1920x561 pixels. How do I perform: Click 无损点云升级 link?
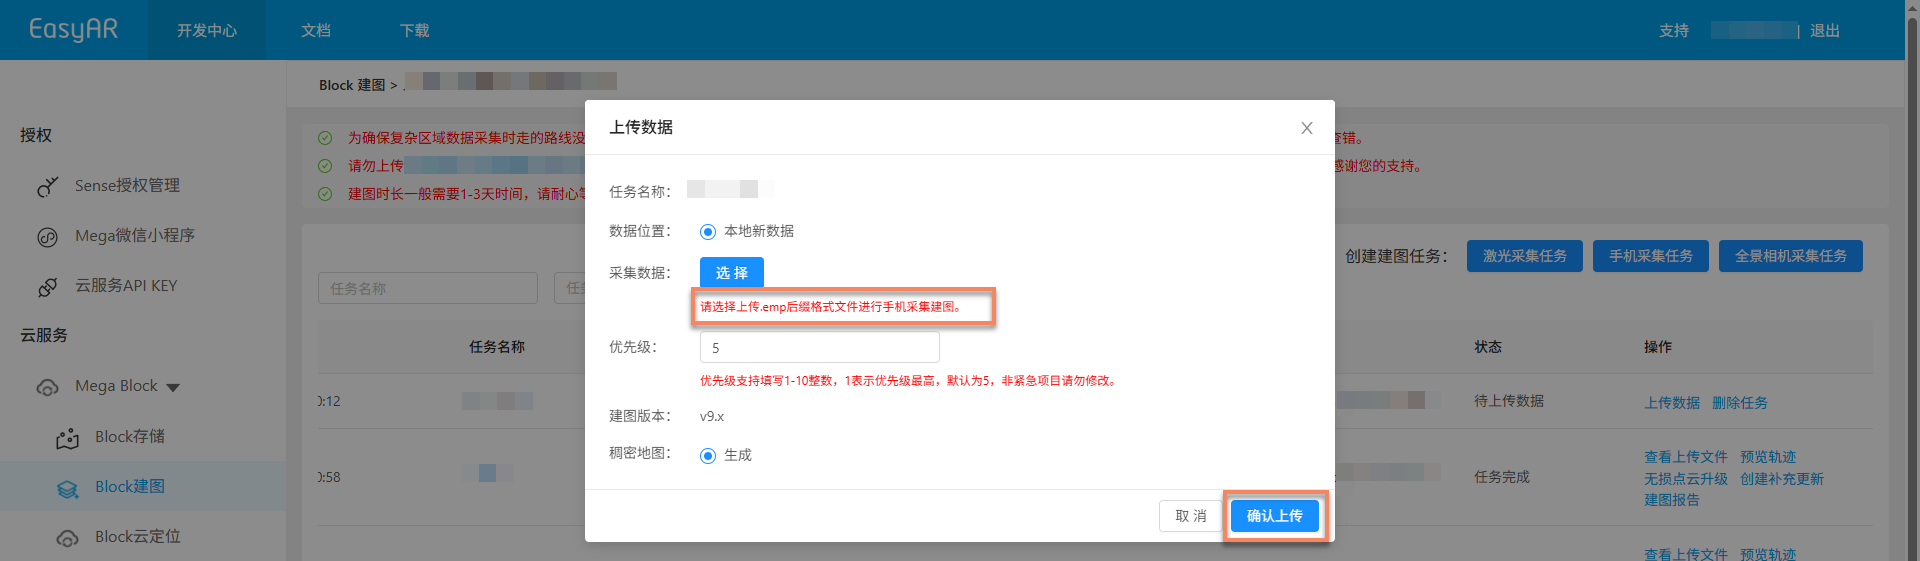tap(1686, 479)
